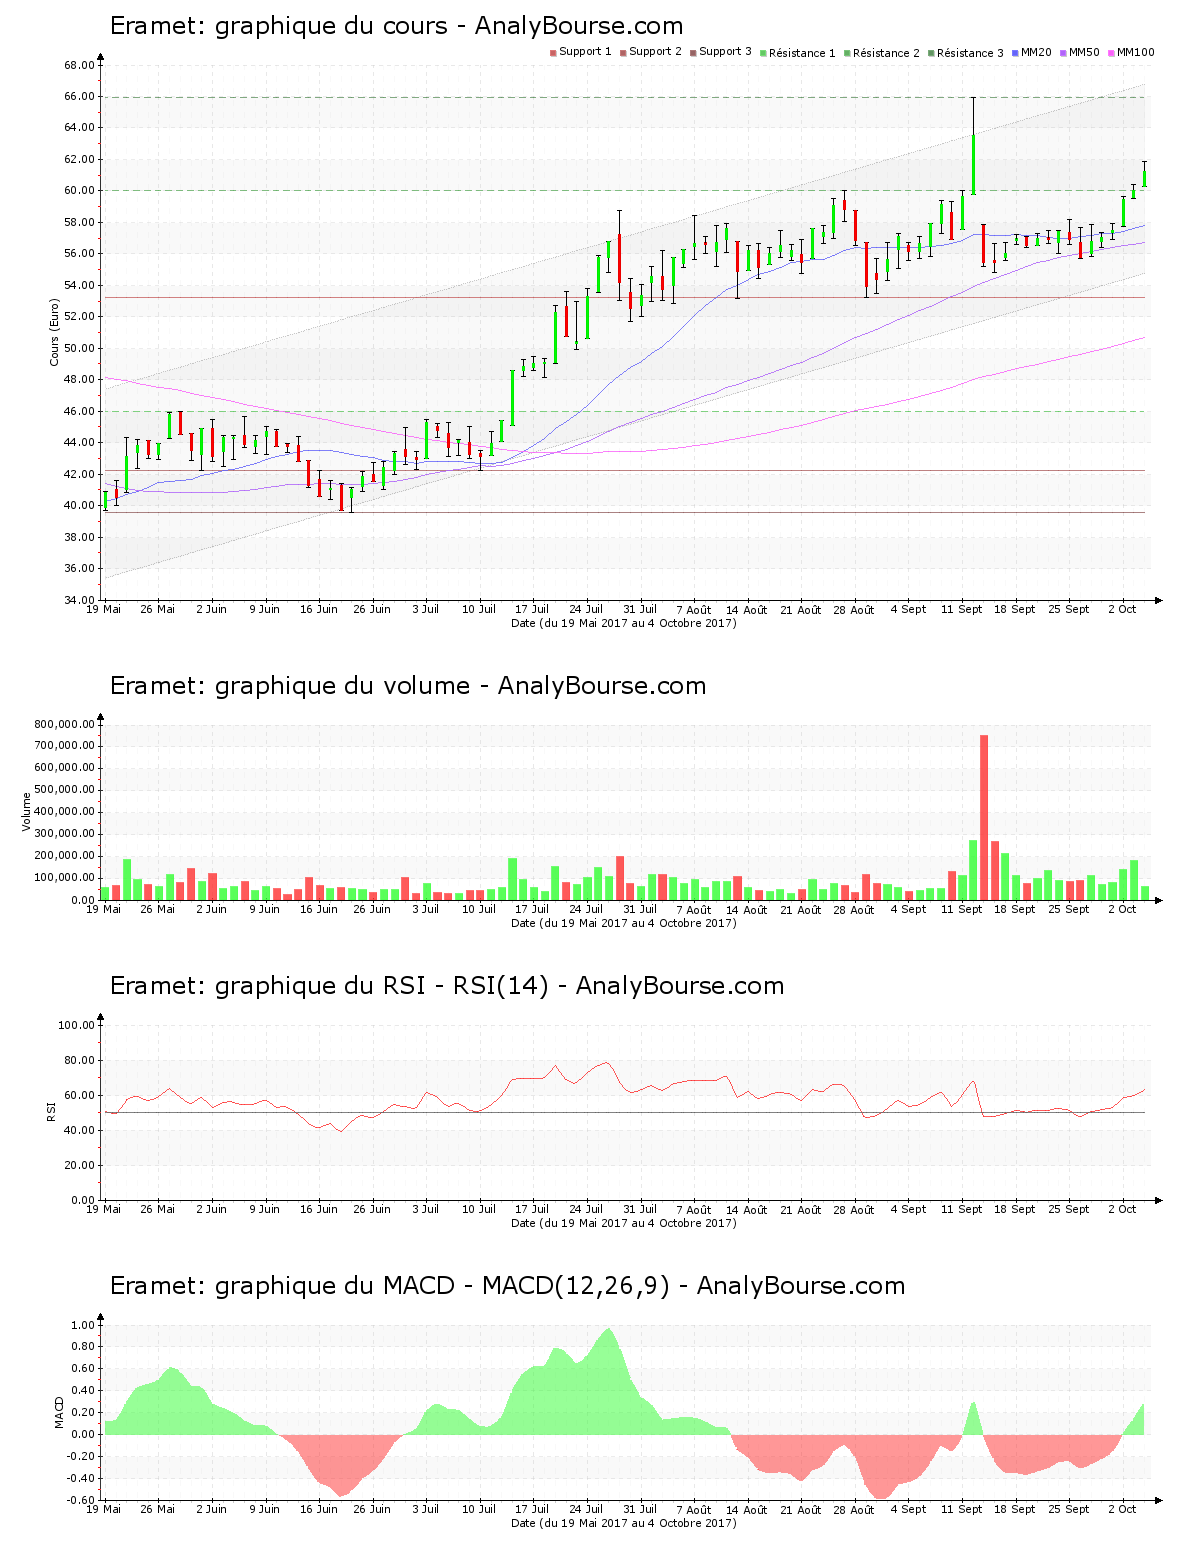Select the Résistance 2 legend label
This screenshot has width=1200, height=1550.
tap(886, 53)
